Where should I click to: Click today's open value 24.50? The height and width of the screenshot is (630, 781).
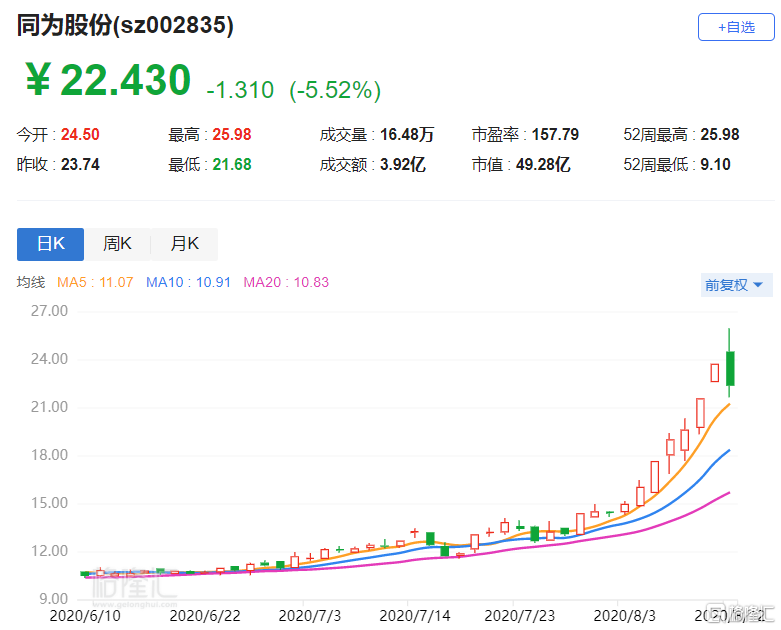point(80,134)
